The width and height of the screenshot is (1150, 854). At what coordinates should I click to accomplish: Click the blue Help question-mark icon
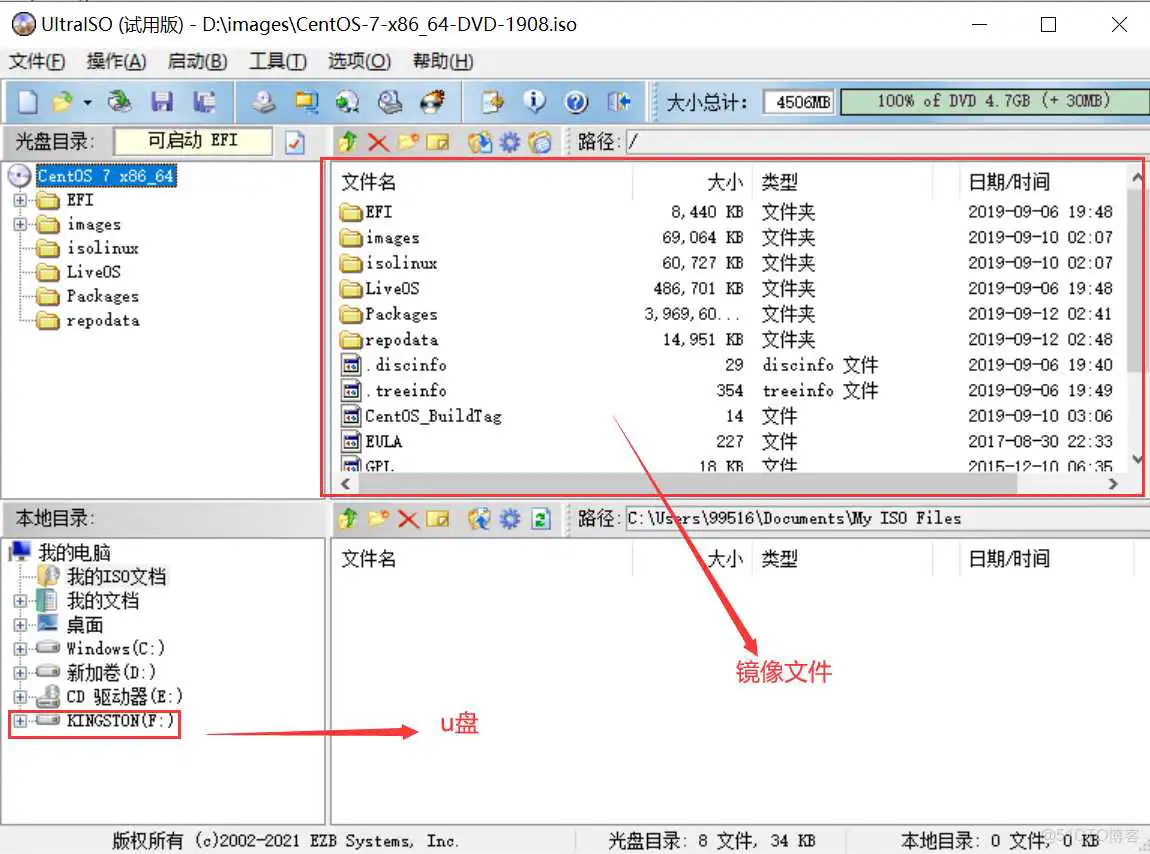[576, 101]
